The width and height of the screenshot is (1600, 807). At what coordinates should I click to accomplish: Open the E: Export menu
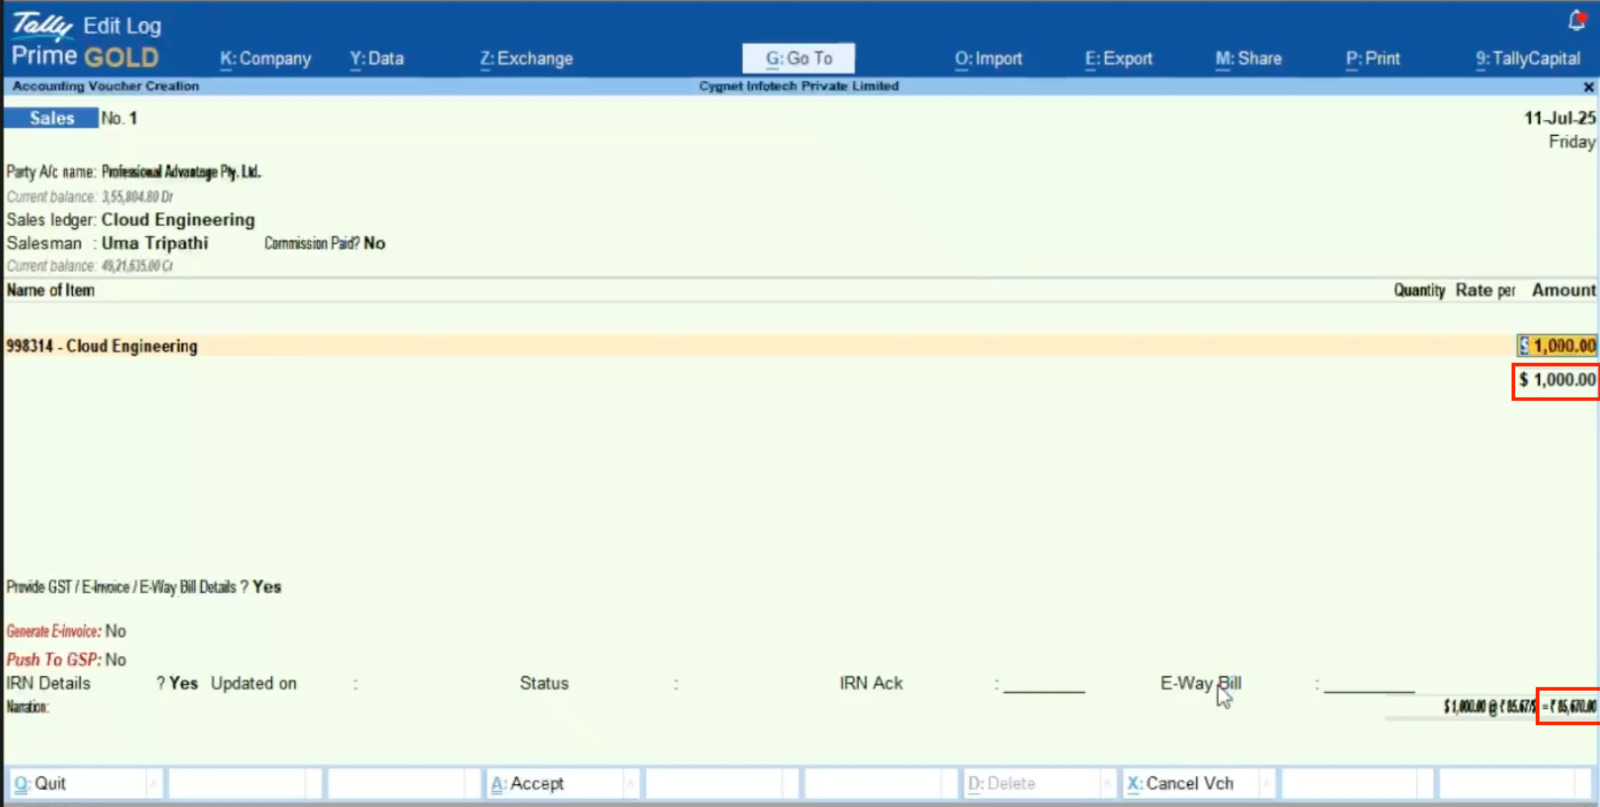pos(1119,58)
